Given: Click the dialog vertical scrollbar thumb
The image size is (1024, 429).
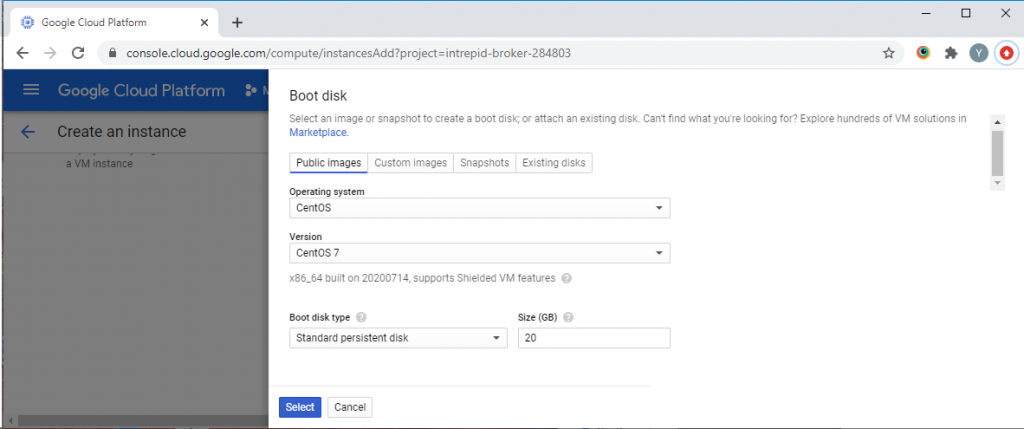Looking at the screenshot, I should coord(997,153).
